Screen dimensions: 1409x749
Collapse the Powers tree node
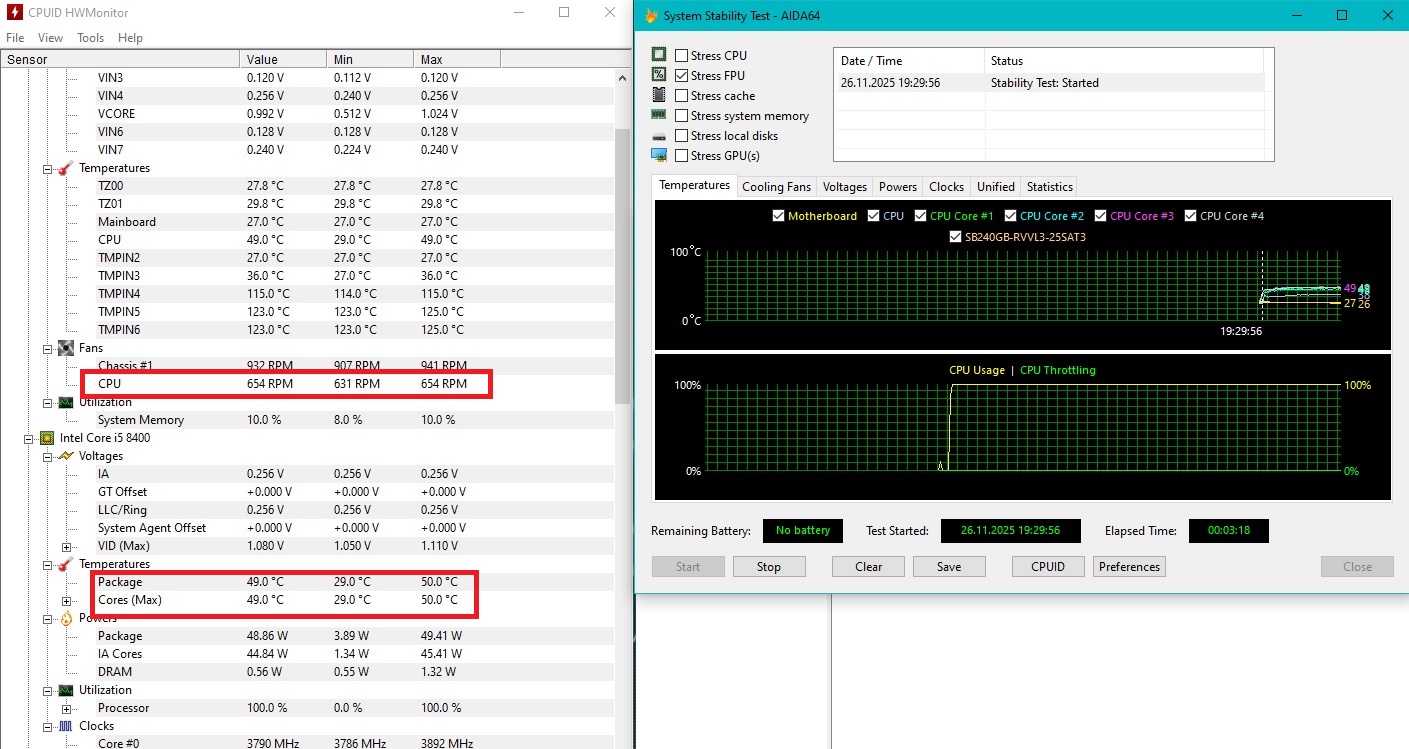(x=48, y=618)
